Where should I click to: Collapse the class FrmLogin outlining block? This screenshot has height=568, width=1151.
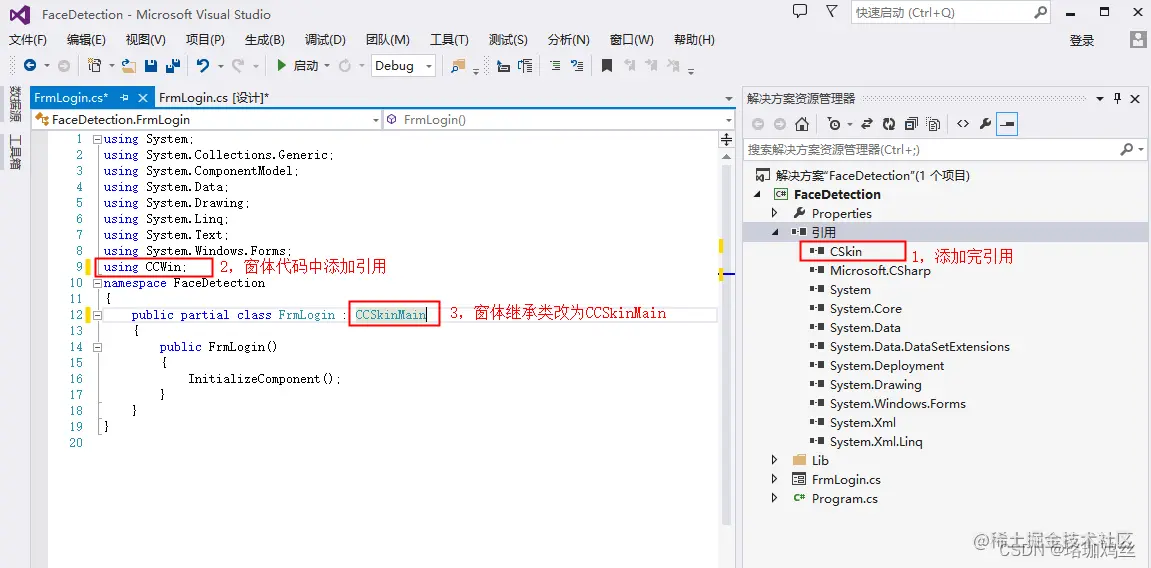(x=97, y=315)
